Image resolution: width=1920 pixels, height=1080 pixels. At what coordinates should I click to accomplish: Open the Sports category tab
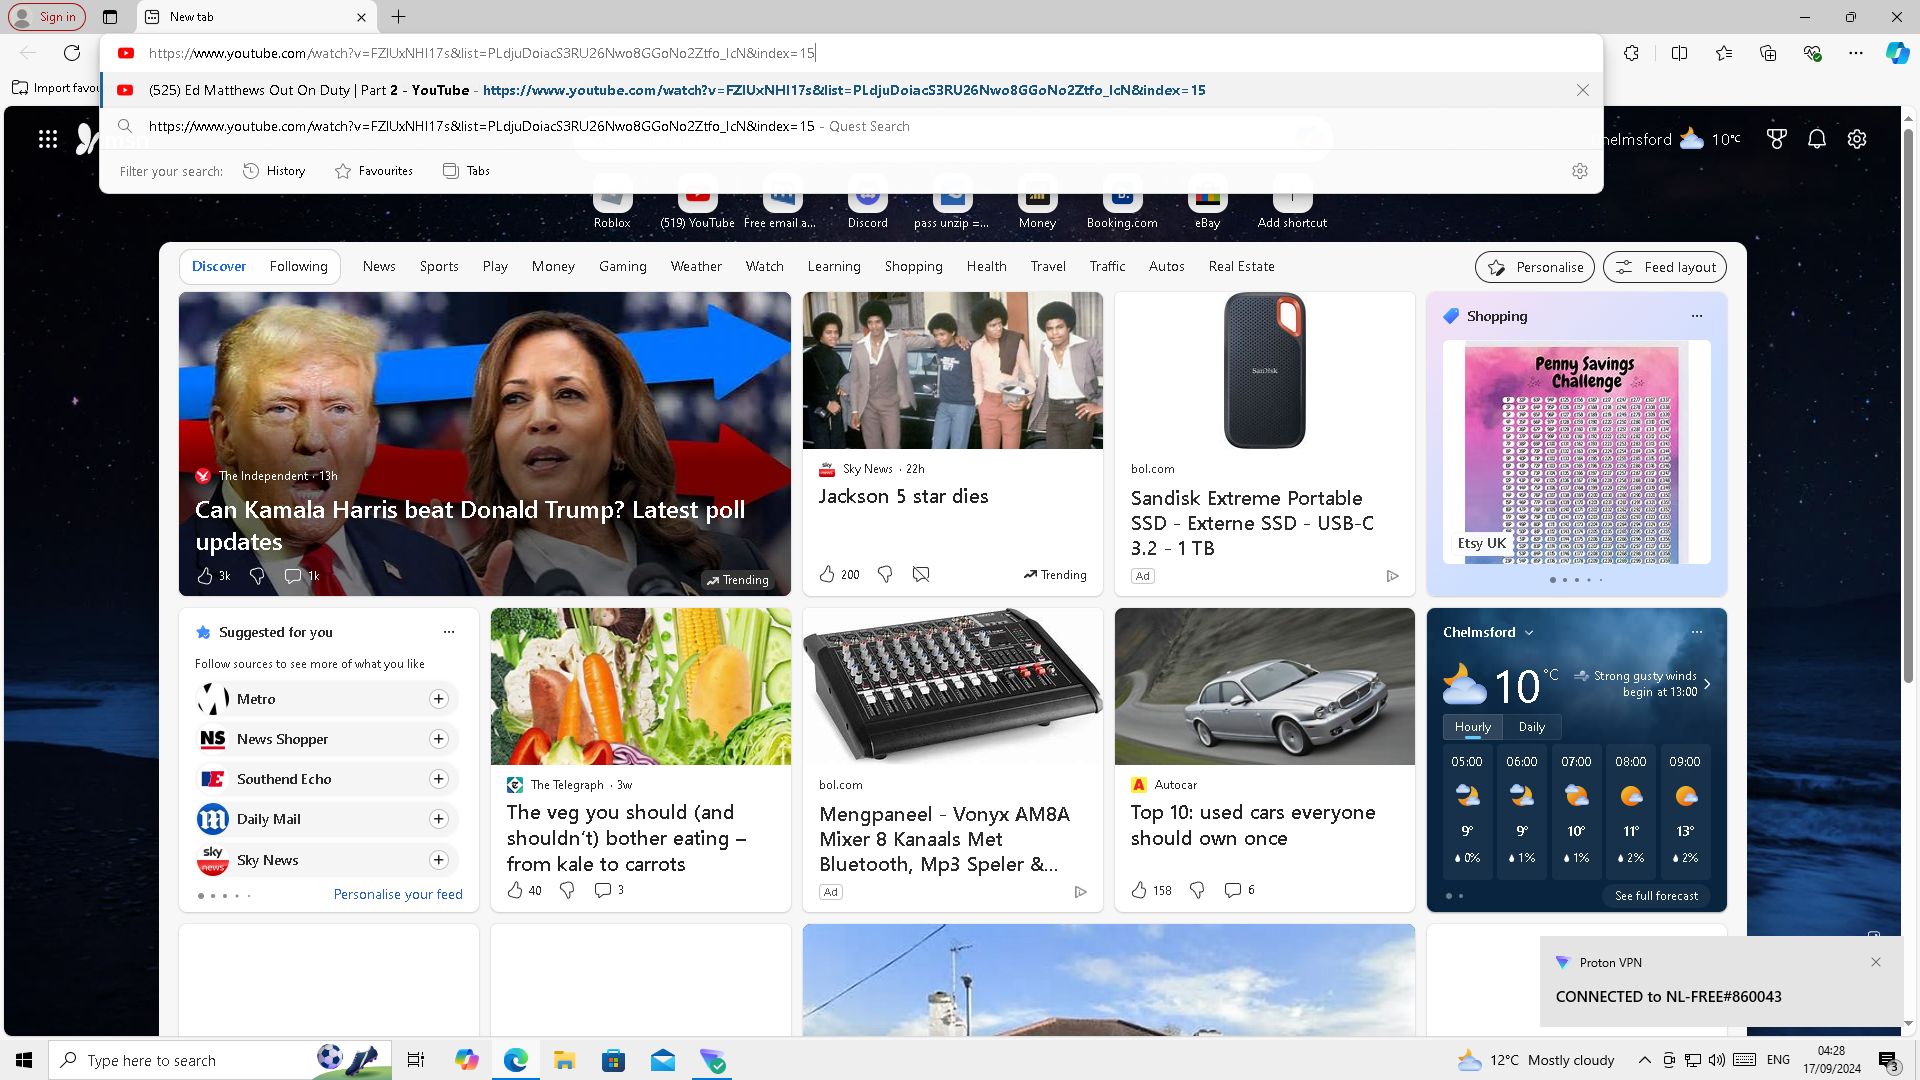(x=439, y=267)
